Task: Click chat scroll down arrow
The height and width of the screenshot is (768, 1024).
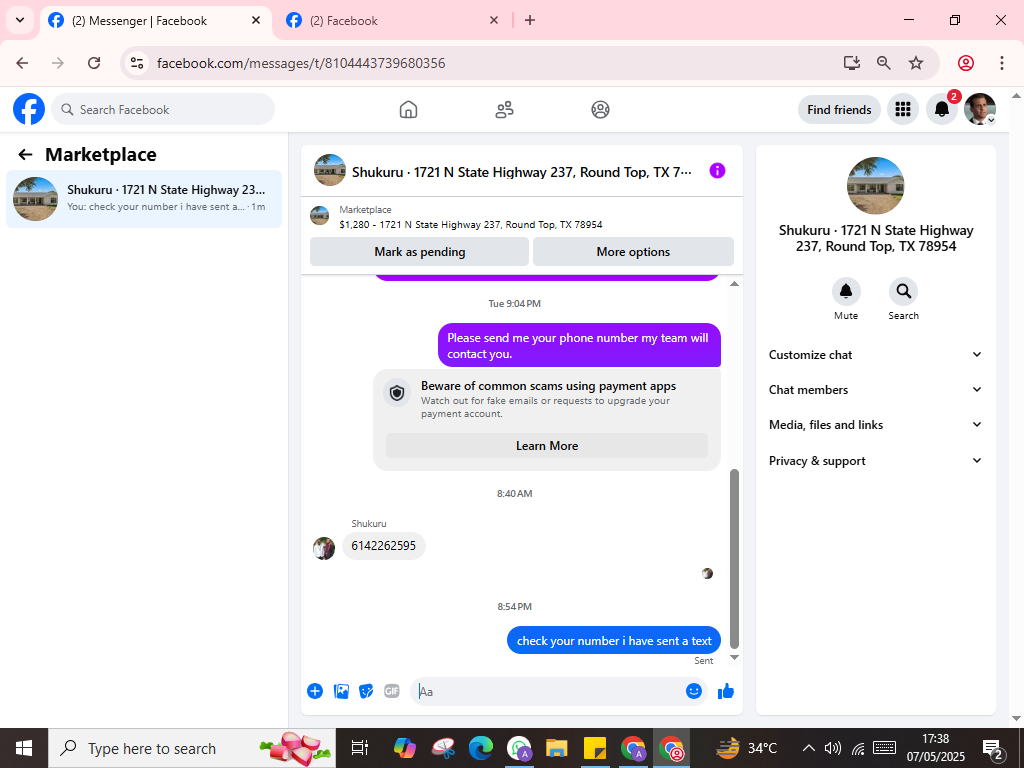Action: tap(734, 658)
